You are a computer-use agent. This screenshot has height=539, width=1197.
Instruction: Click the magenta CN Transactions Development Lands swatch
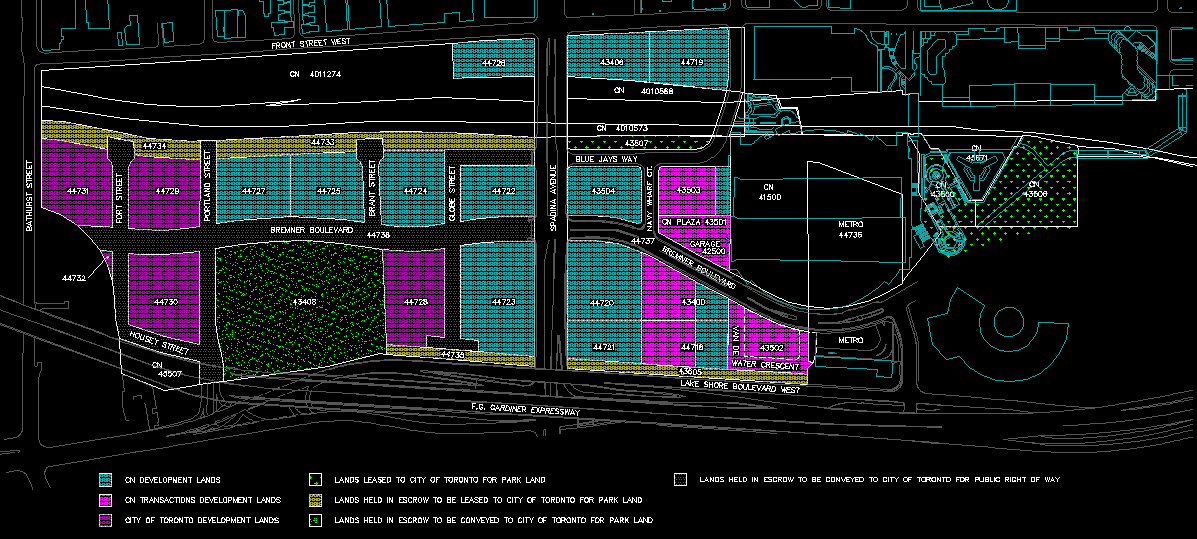pyautogui.click(x=105, y=500)
